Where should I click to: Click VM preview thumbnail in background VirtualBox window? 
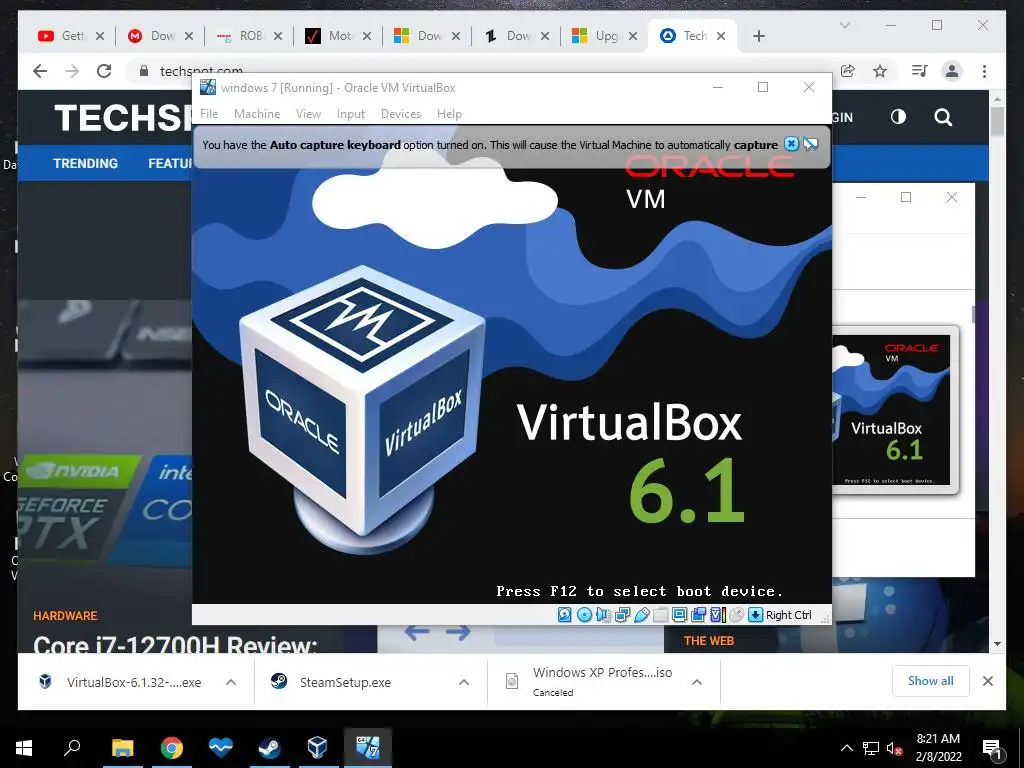click(x=895, y=409)
